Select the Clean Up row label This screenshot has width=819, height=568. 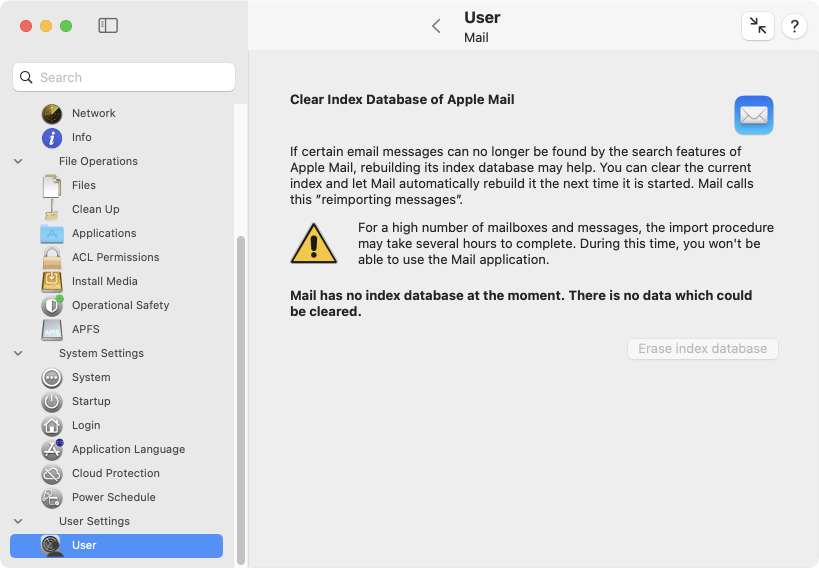(x=96, y=210)
